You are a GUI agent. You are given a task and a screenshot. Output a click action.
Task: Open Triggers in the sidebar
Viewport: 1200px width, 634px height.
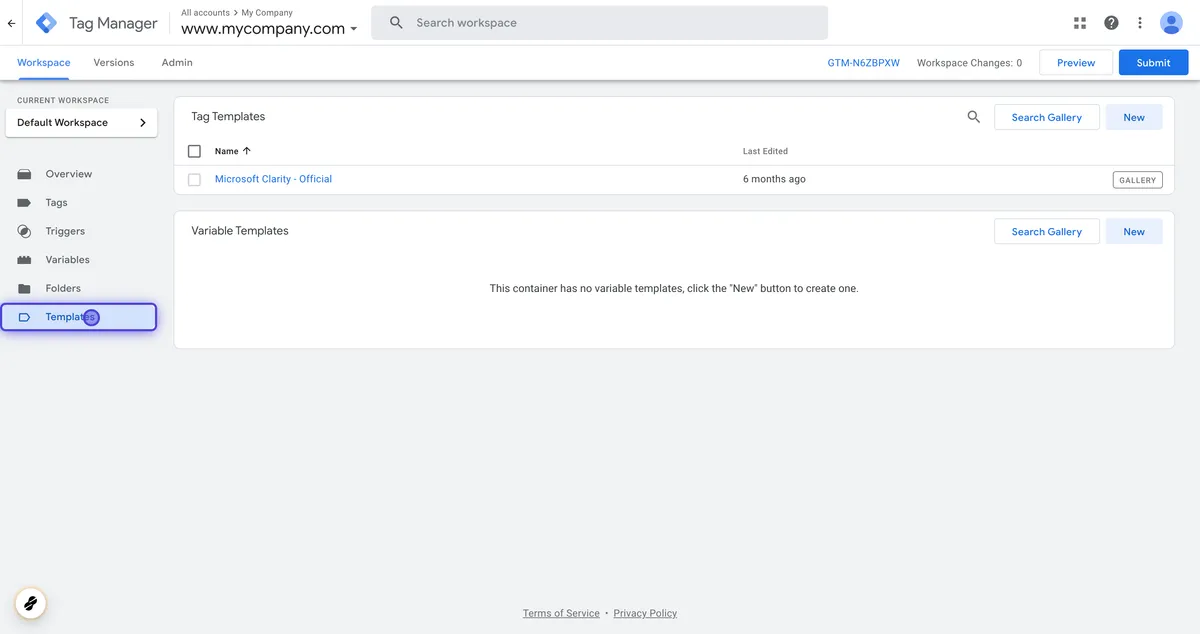(x=65, y=231)
